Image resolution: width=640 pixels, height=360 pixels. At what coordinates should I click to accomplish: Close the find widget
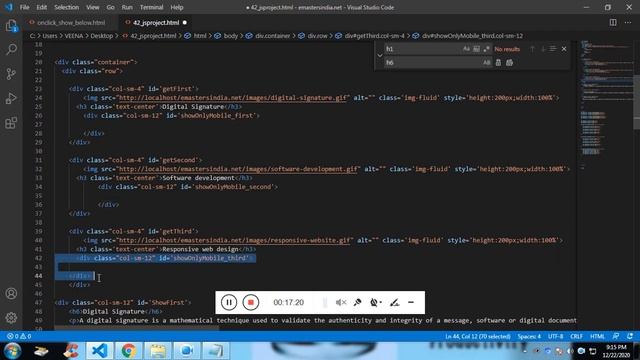[x=564, y=49]
